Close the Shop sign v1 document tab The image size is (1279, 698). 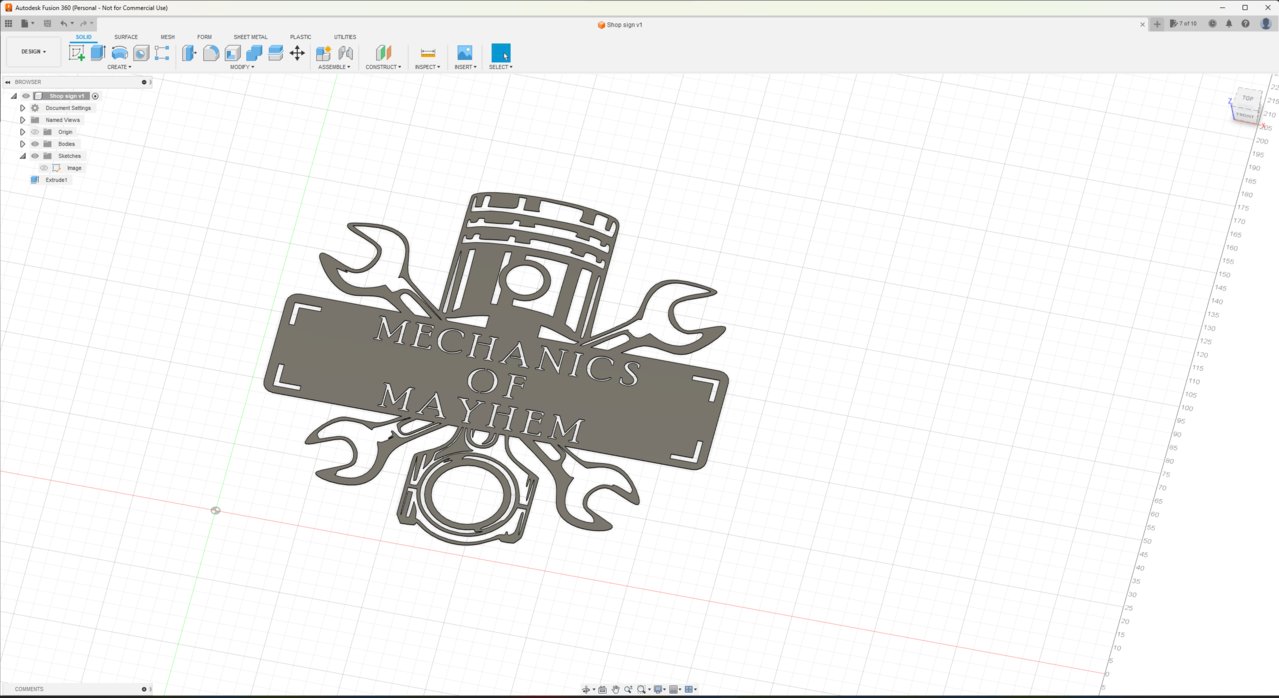1144,24
